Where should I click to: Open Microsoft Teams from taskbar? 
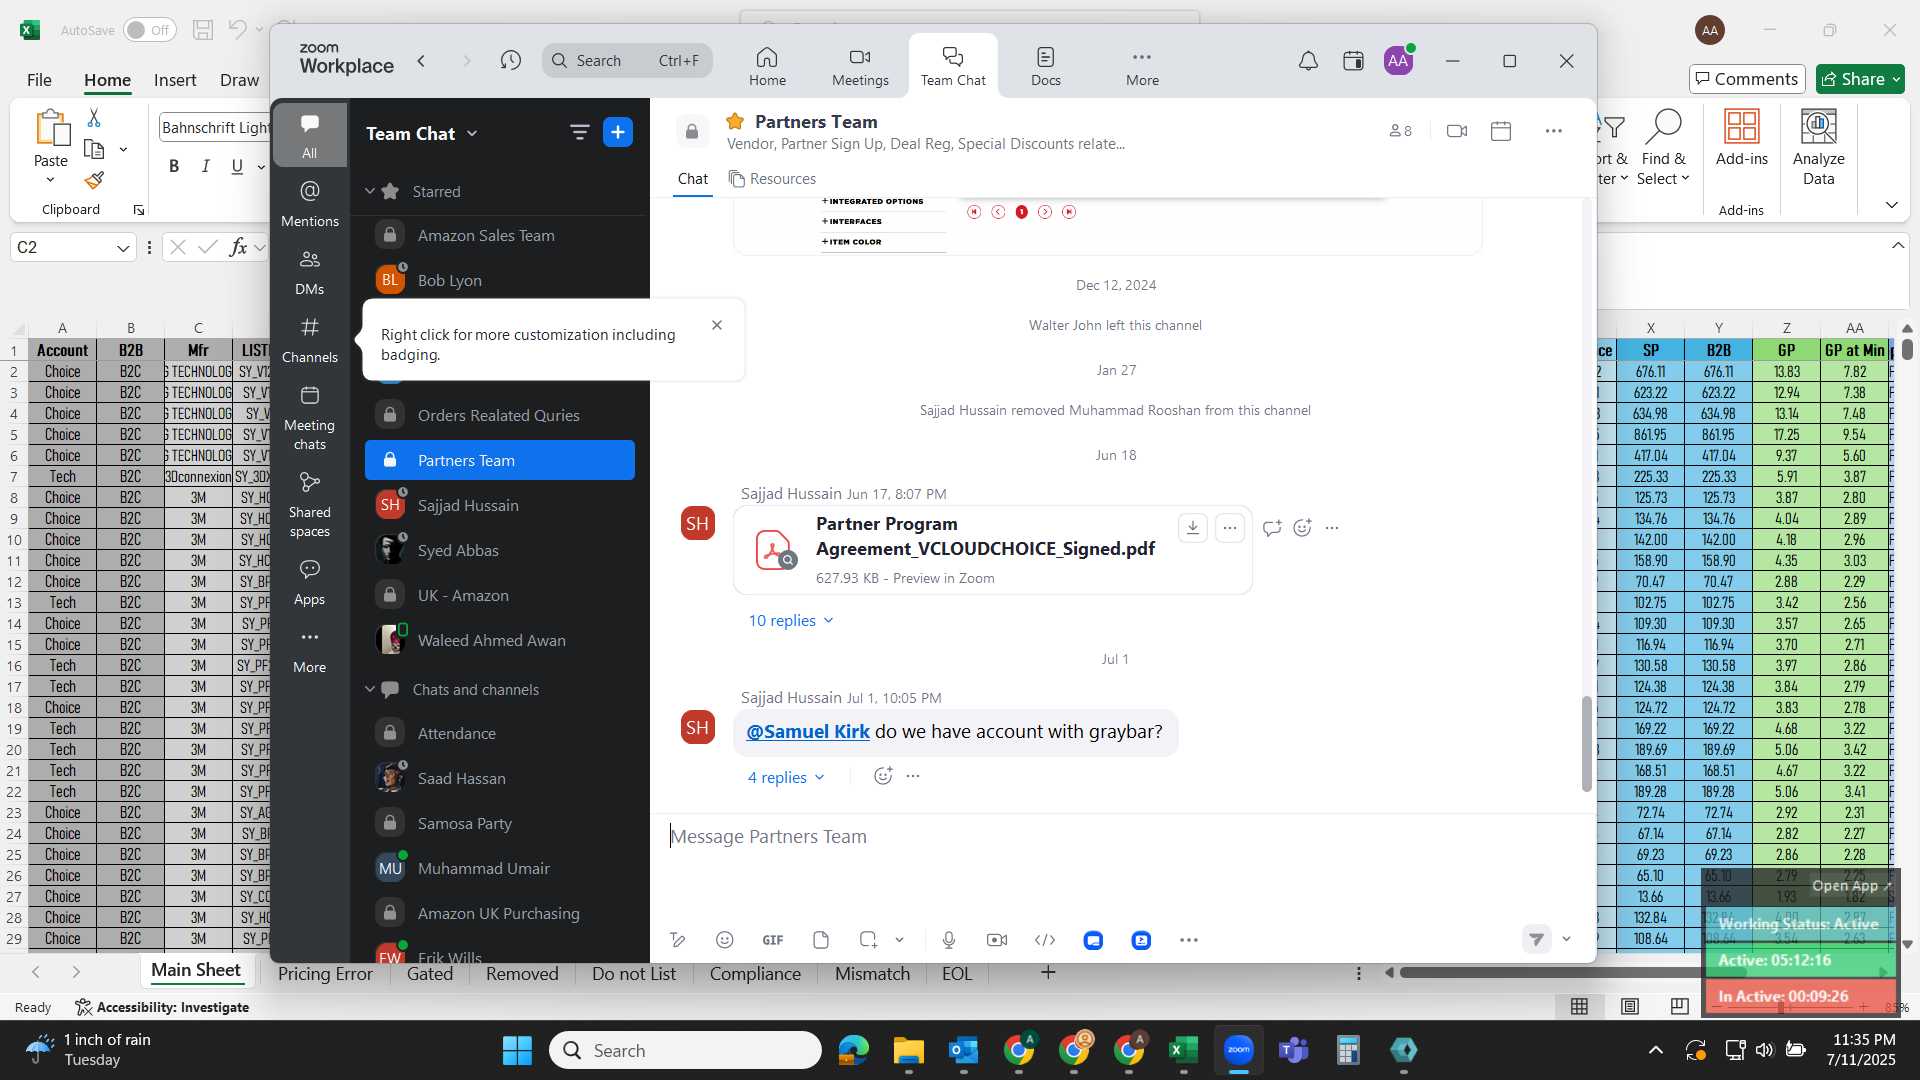point(1294,1050)
